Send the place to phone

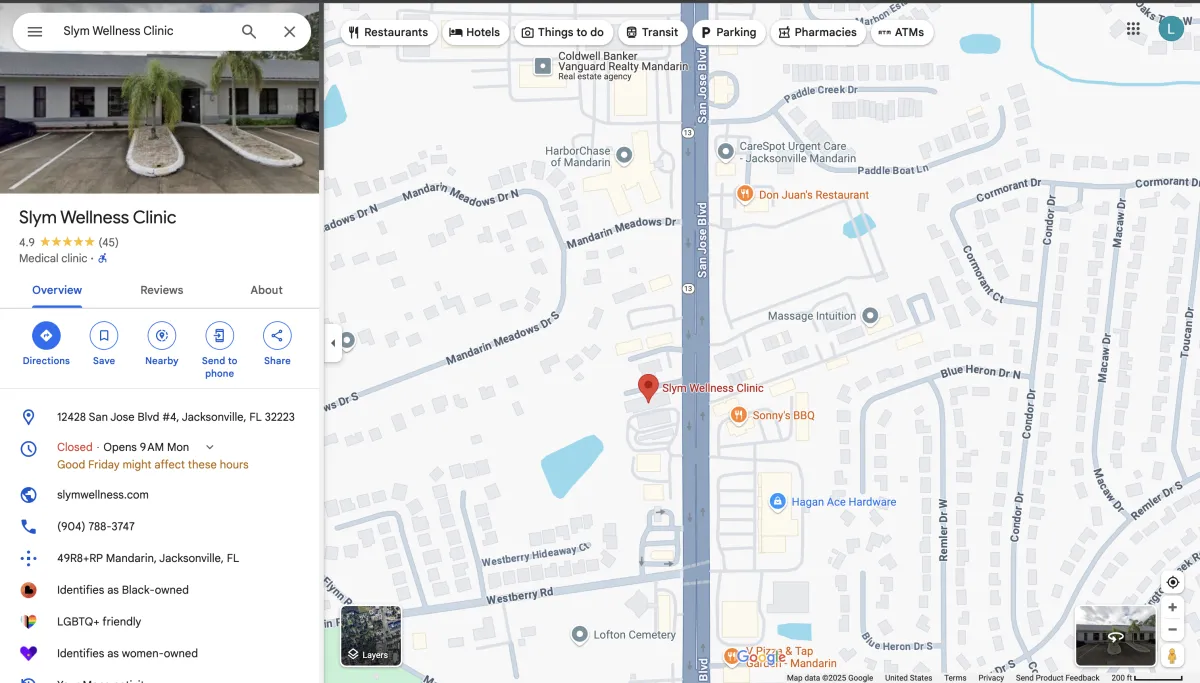point(219,350)
